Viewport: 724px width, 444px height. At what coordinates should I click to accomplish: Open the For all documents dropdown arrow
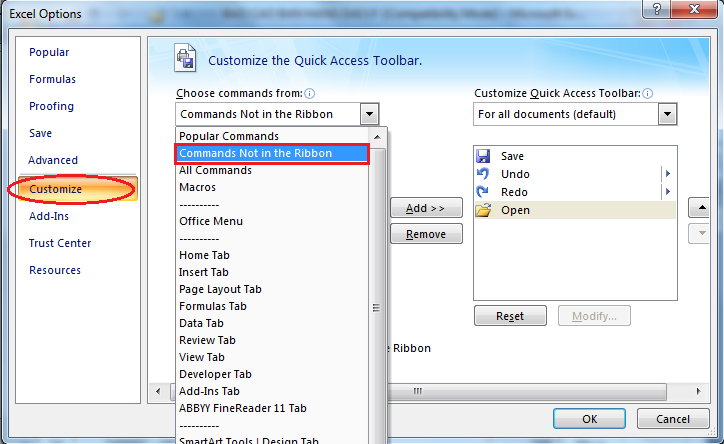pyautogui.click(x=667, y=114)
